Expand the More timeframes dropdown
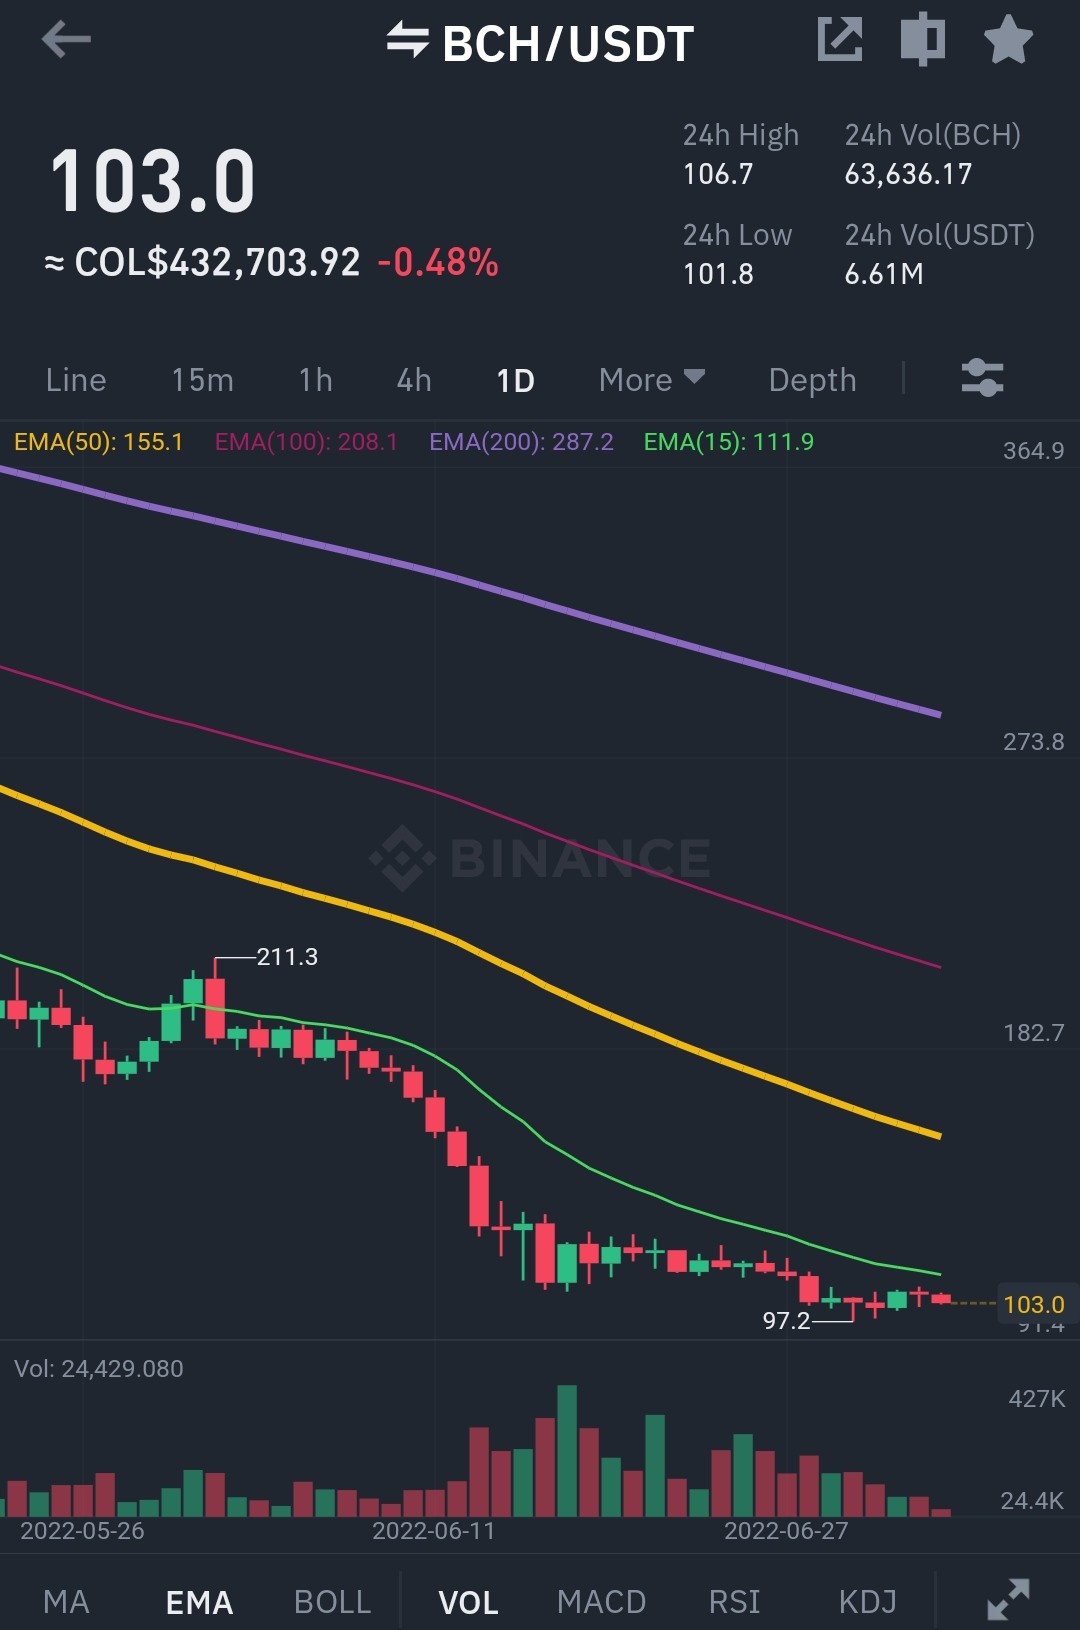Image resolution: width=1080 pixels, height=1630 pixels. pos(652,380)
